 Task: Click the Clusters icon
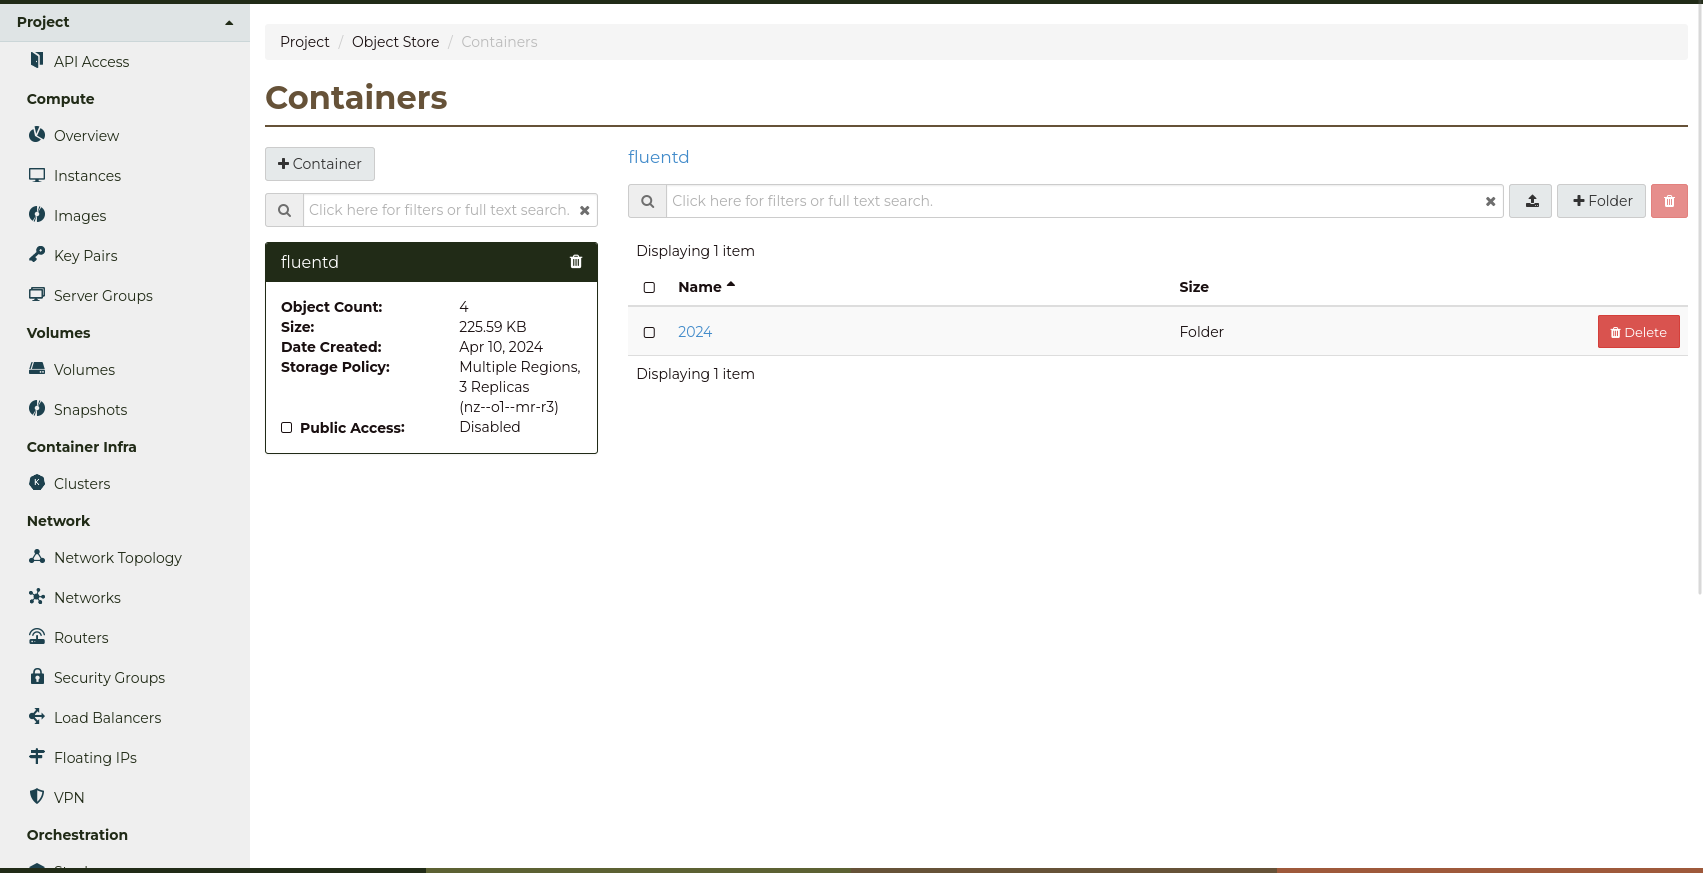[37, 482]
